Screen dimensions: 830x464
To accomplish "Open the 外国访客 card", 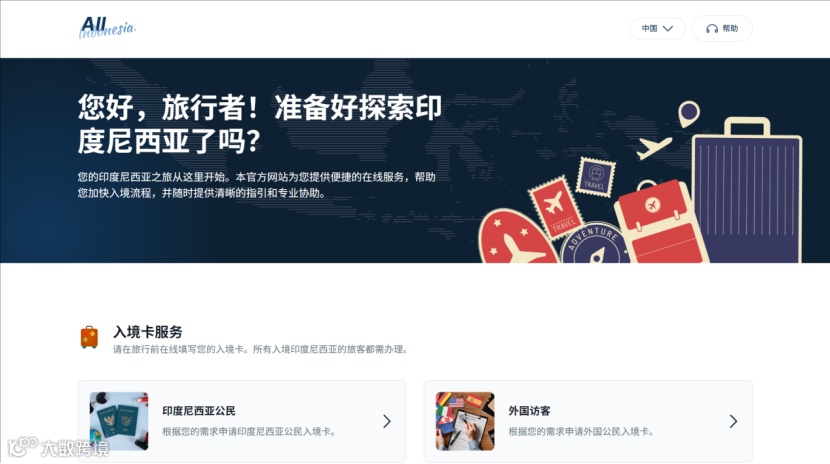I will (x=588, y=421).
